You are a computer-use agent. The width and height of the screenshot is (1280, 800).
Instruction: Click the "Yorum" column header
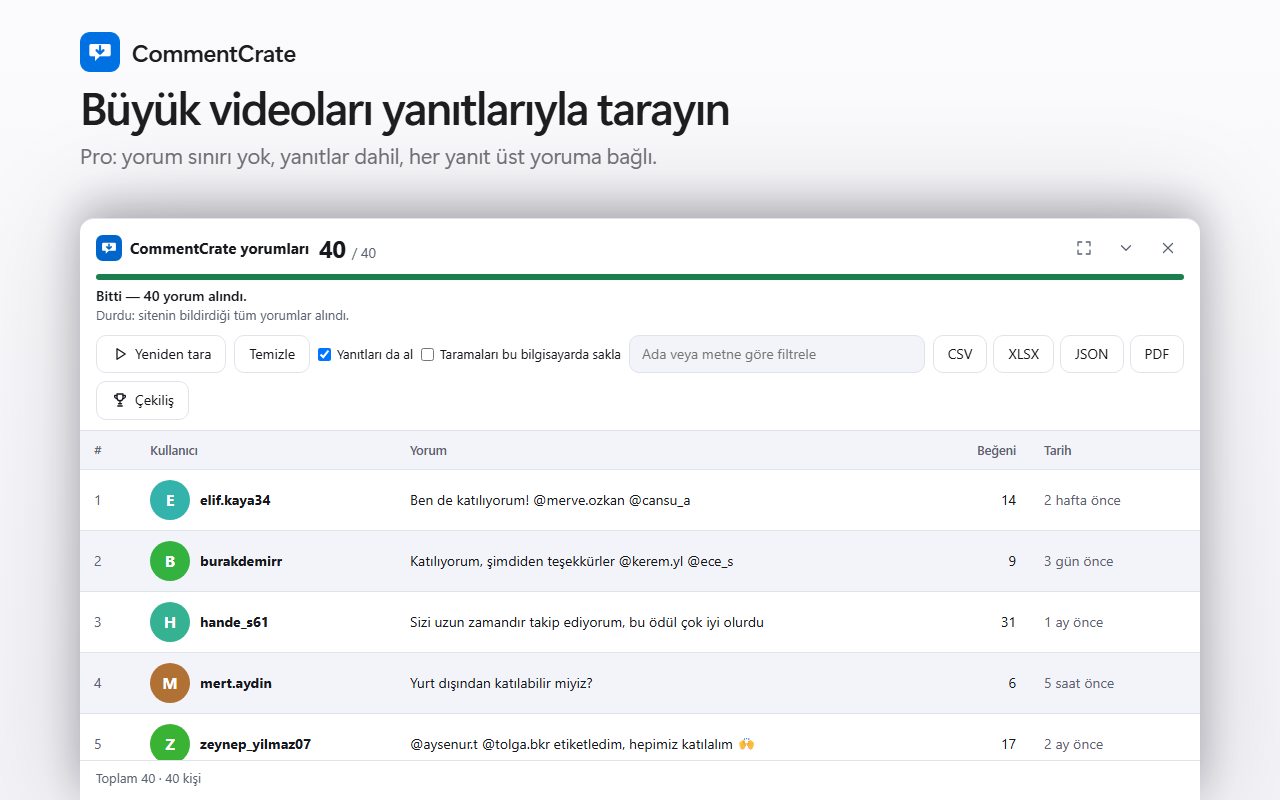428,450
